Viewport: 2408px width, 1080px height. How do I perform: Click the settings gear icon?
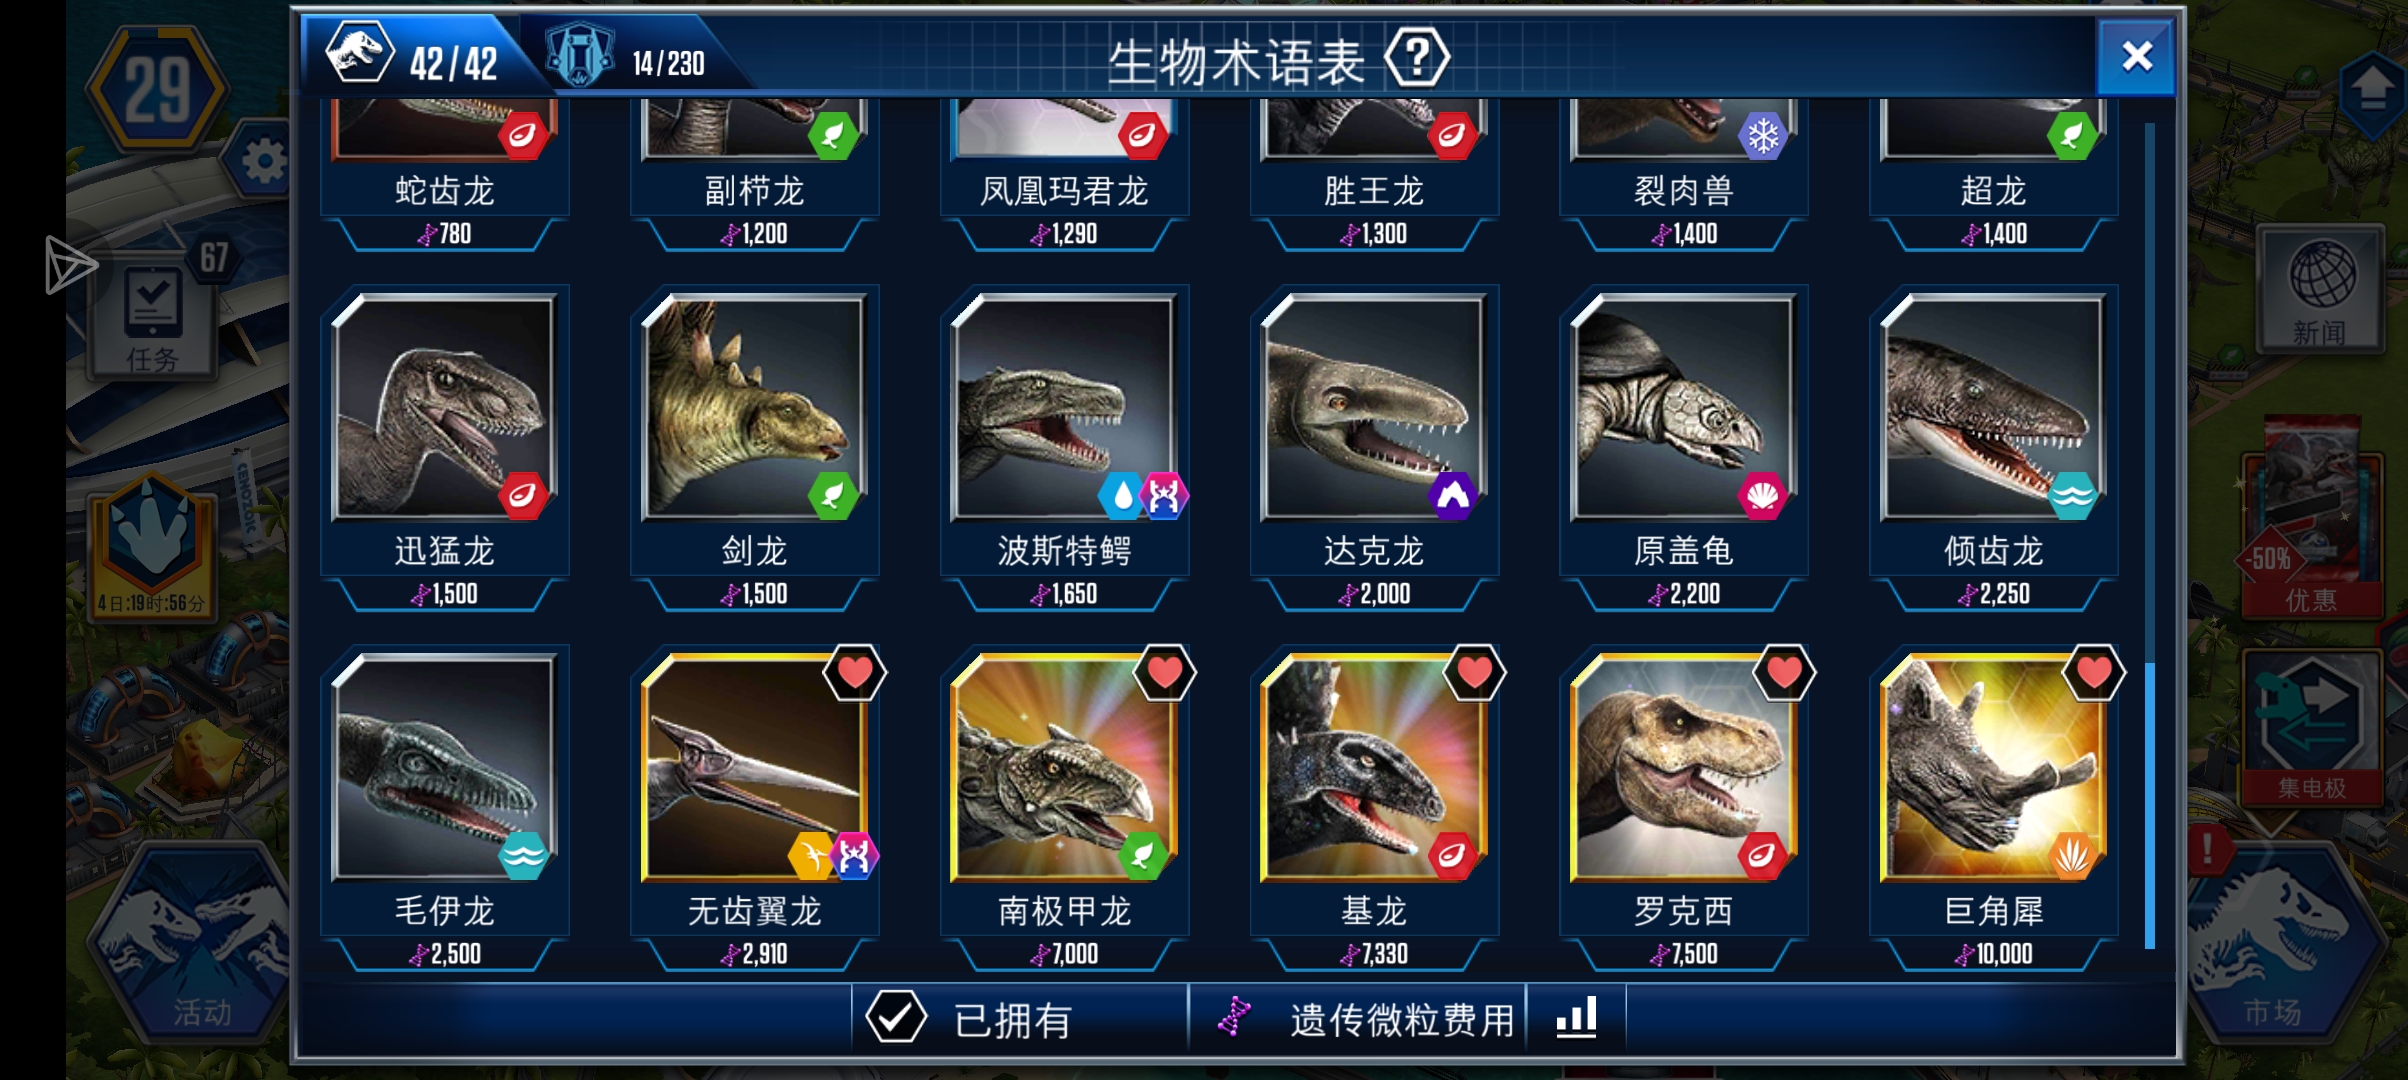263,160
